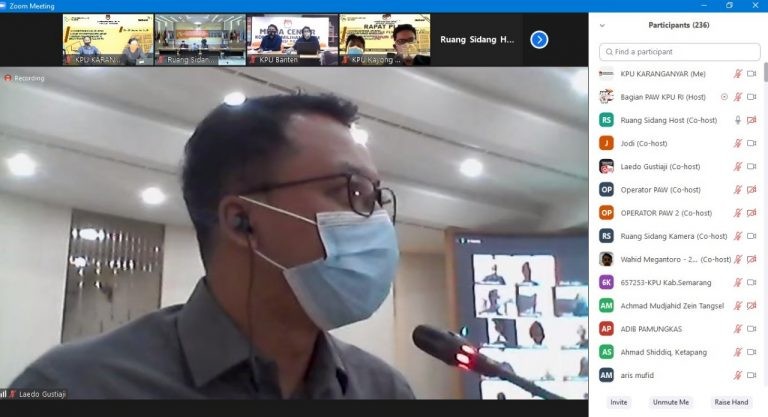Screen dimensions: 768x417
Task: Toggle camera icon for Bagian PAW KPU RI
Action: tap(751, 97)
